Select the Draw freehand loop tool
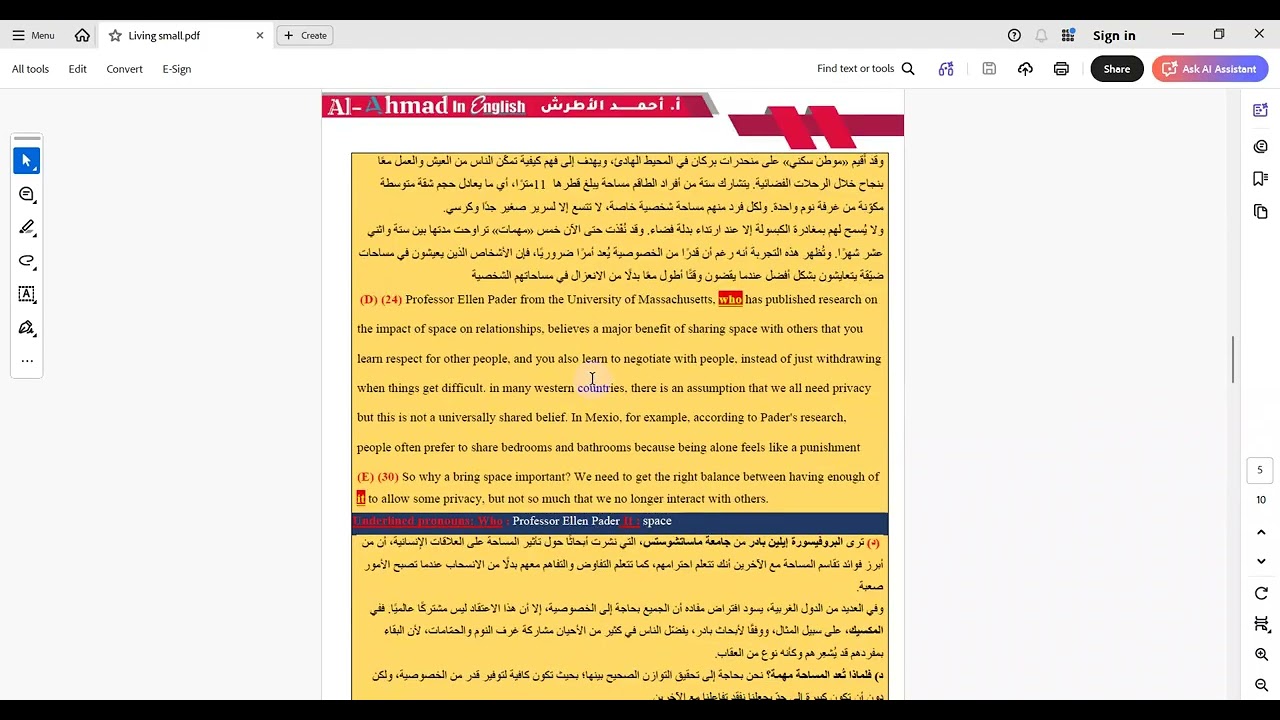This screenshot has height=720, width=1280. [27, 261]
